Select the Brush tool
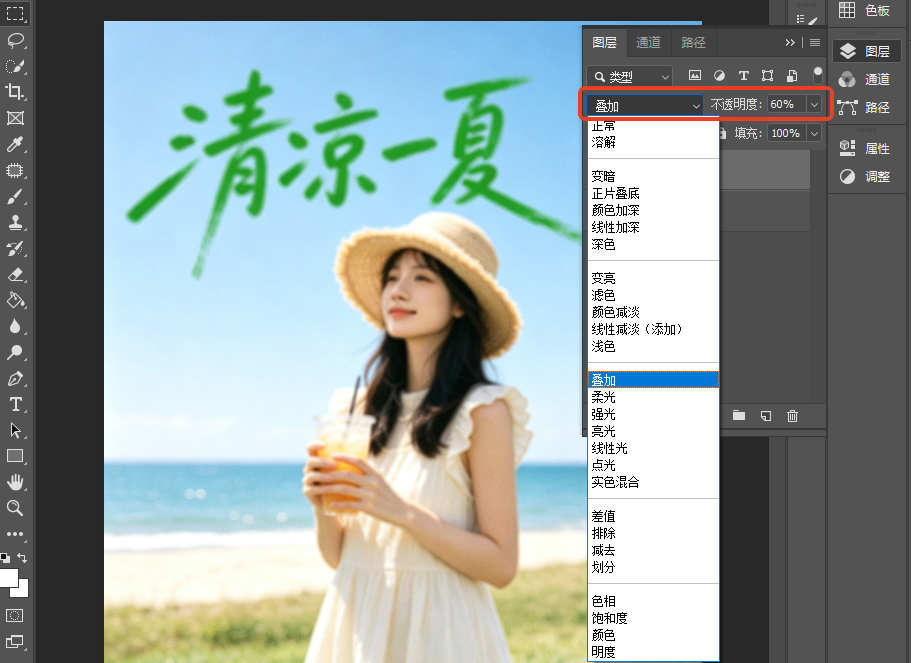 click(15, 196)
